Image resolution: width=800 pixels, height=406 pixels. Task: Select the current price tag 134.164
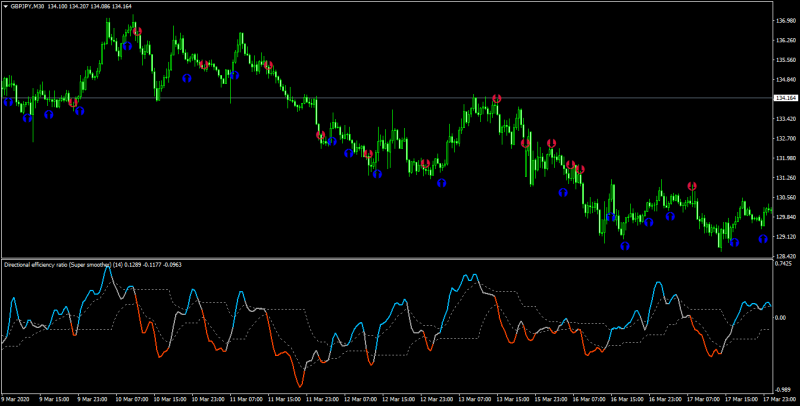point(786,98)
